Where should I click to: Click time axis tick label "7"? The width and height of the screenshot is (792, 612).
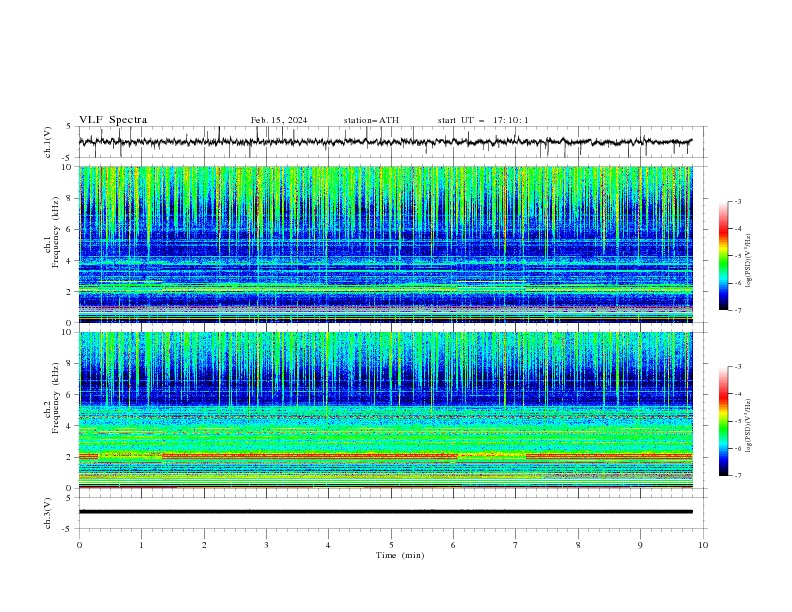[x=516, y=545]
